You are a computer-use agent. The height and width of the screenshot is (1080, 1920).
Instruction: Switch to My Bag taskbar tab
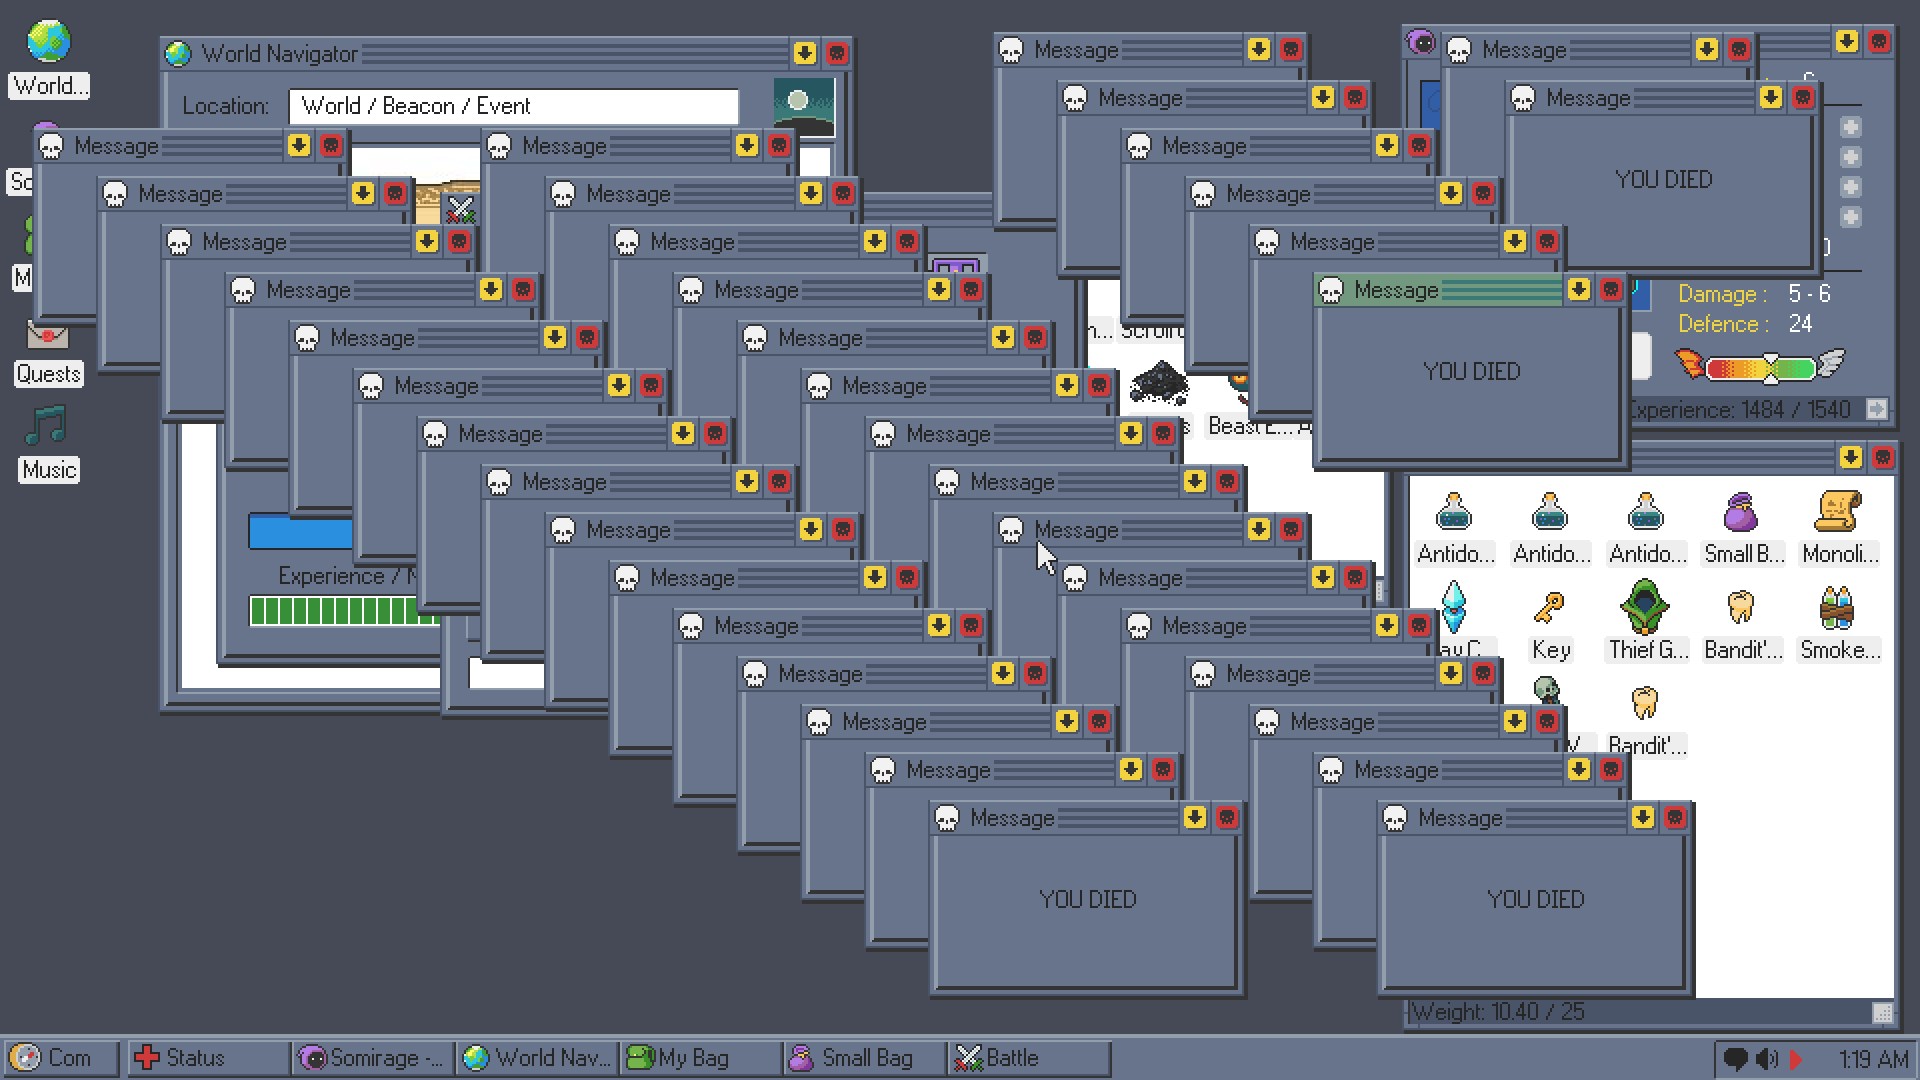[x=700, y=1058]
